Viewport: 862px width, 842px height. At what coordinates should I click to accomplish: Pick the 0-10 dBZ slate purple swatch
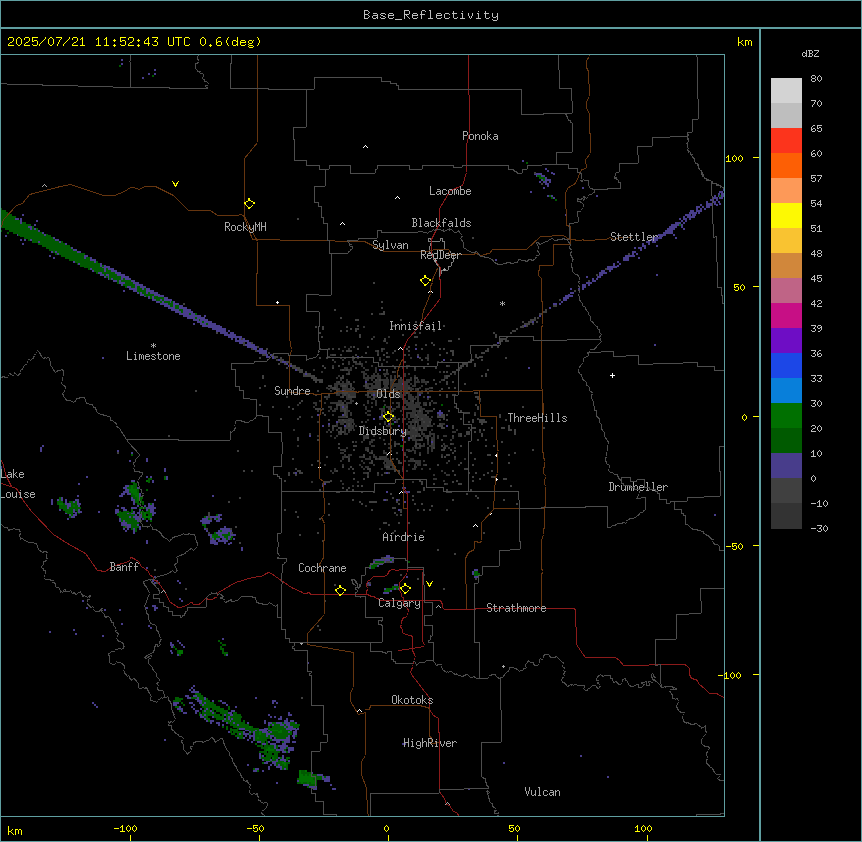click(786, 466)
